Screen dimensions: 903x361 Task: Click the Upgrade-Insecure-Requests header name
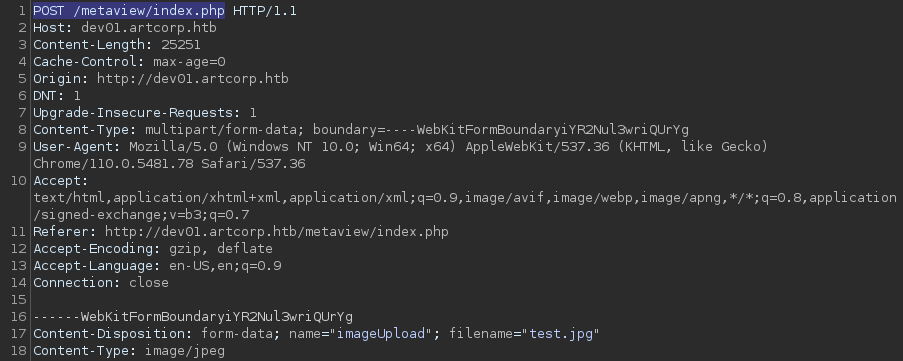point(136,113)
